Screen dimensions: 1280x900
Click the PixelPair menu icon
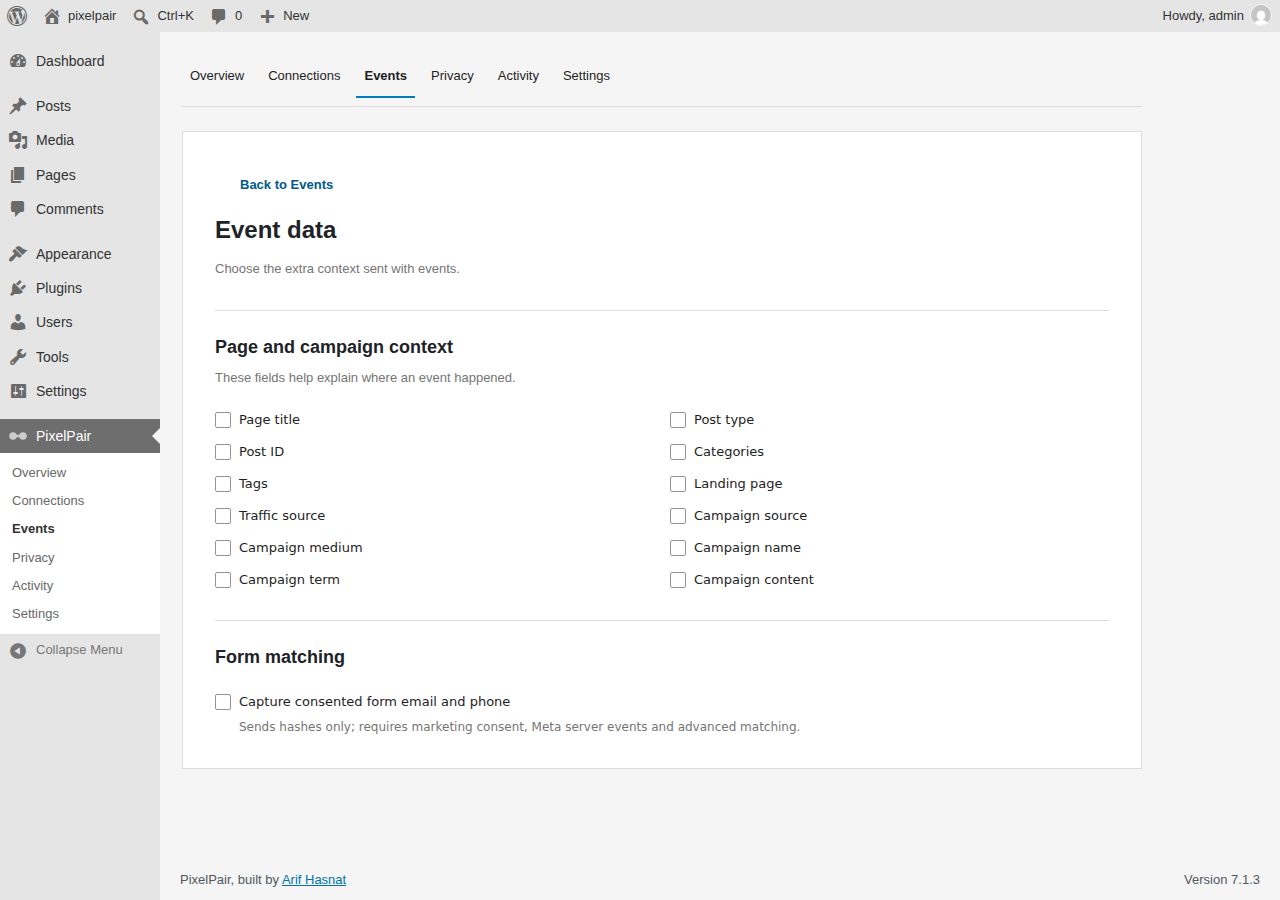18,436
